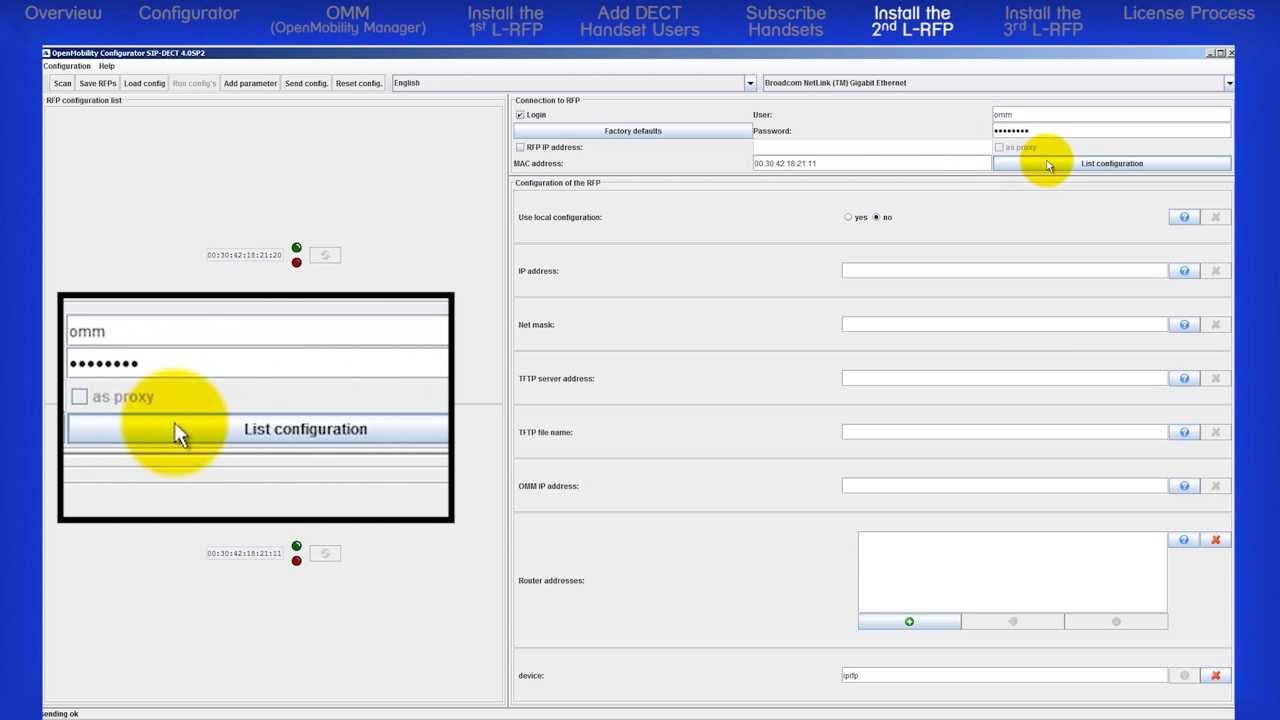Image resolution: width=1280 pixels, height=720 pixels.
Task: Click into the Net mask input
Action: [x=1004, y=325]
